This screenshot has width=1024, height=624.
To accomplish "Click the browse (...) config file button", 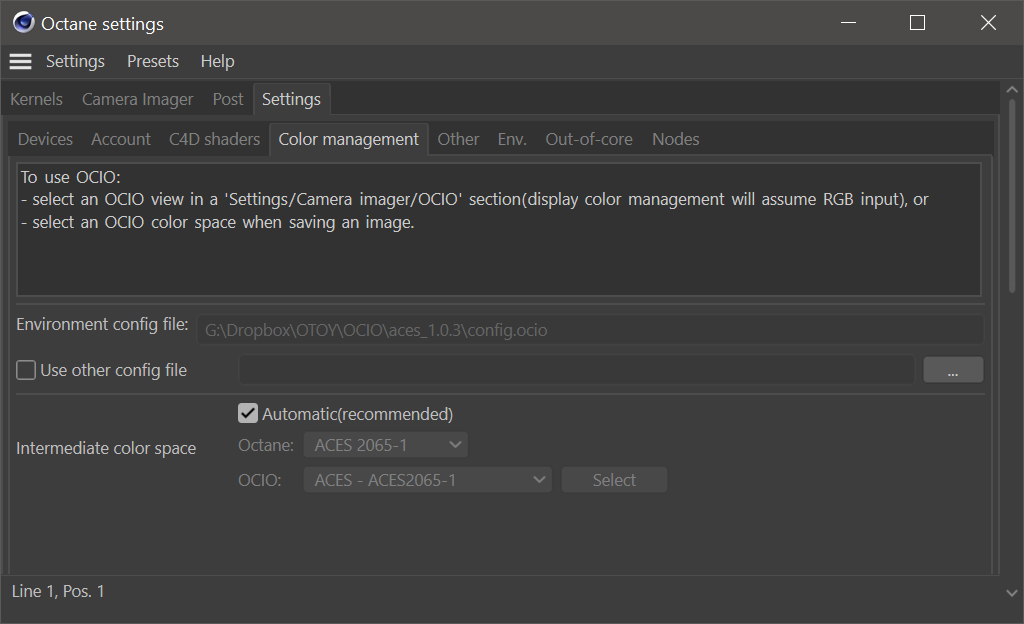I will point(953,371).
